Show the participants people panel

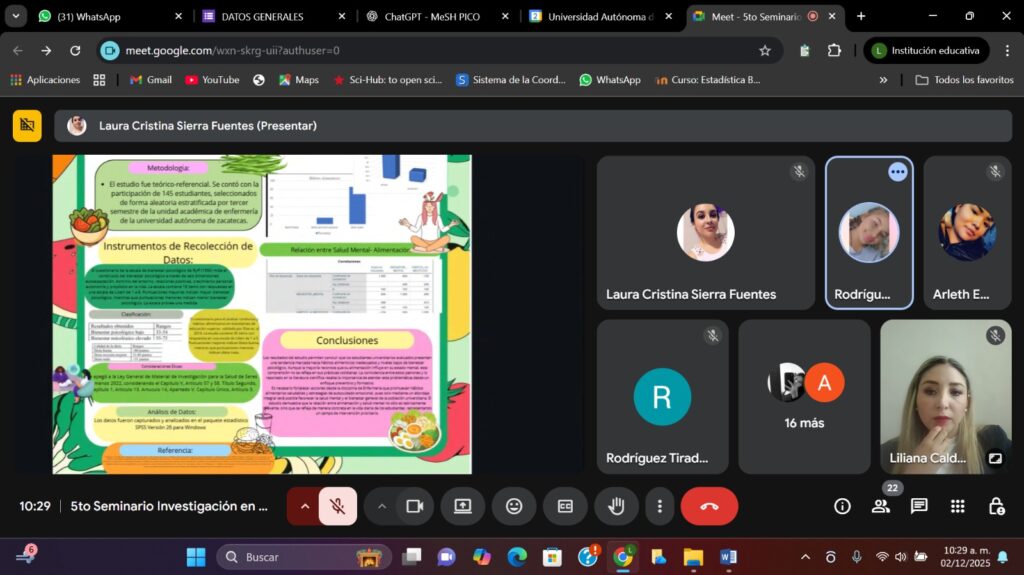(x=880, y=506)
